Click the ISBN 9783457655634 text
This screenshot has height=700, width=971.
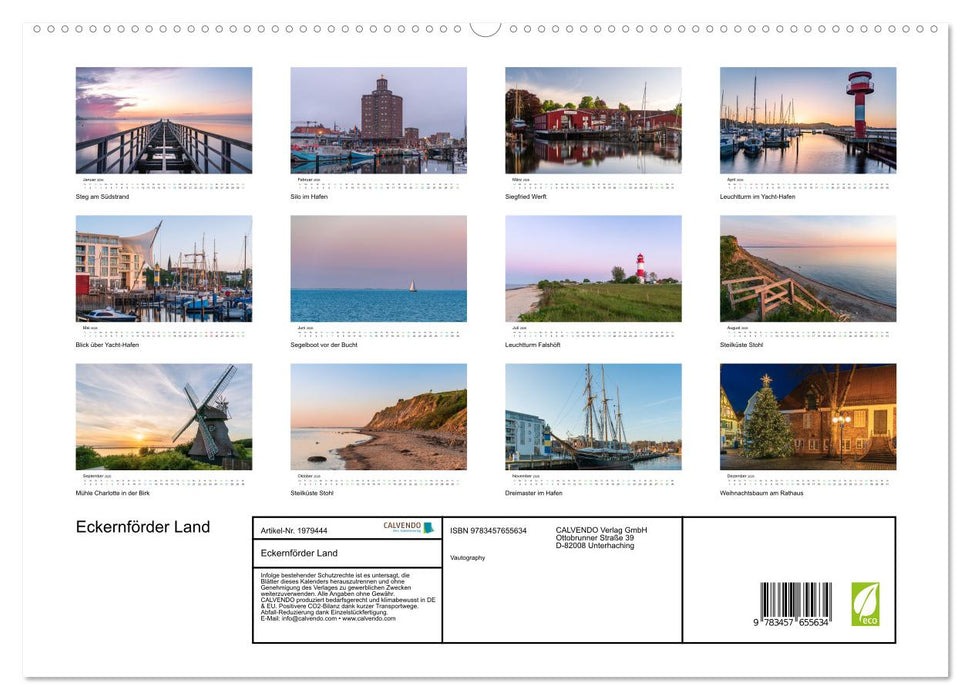(x=487, y=531)
